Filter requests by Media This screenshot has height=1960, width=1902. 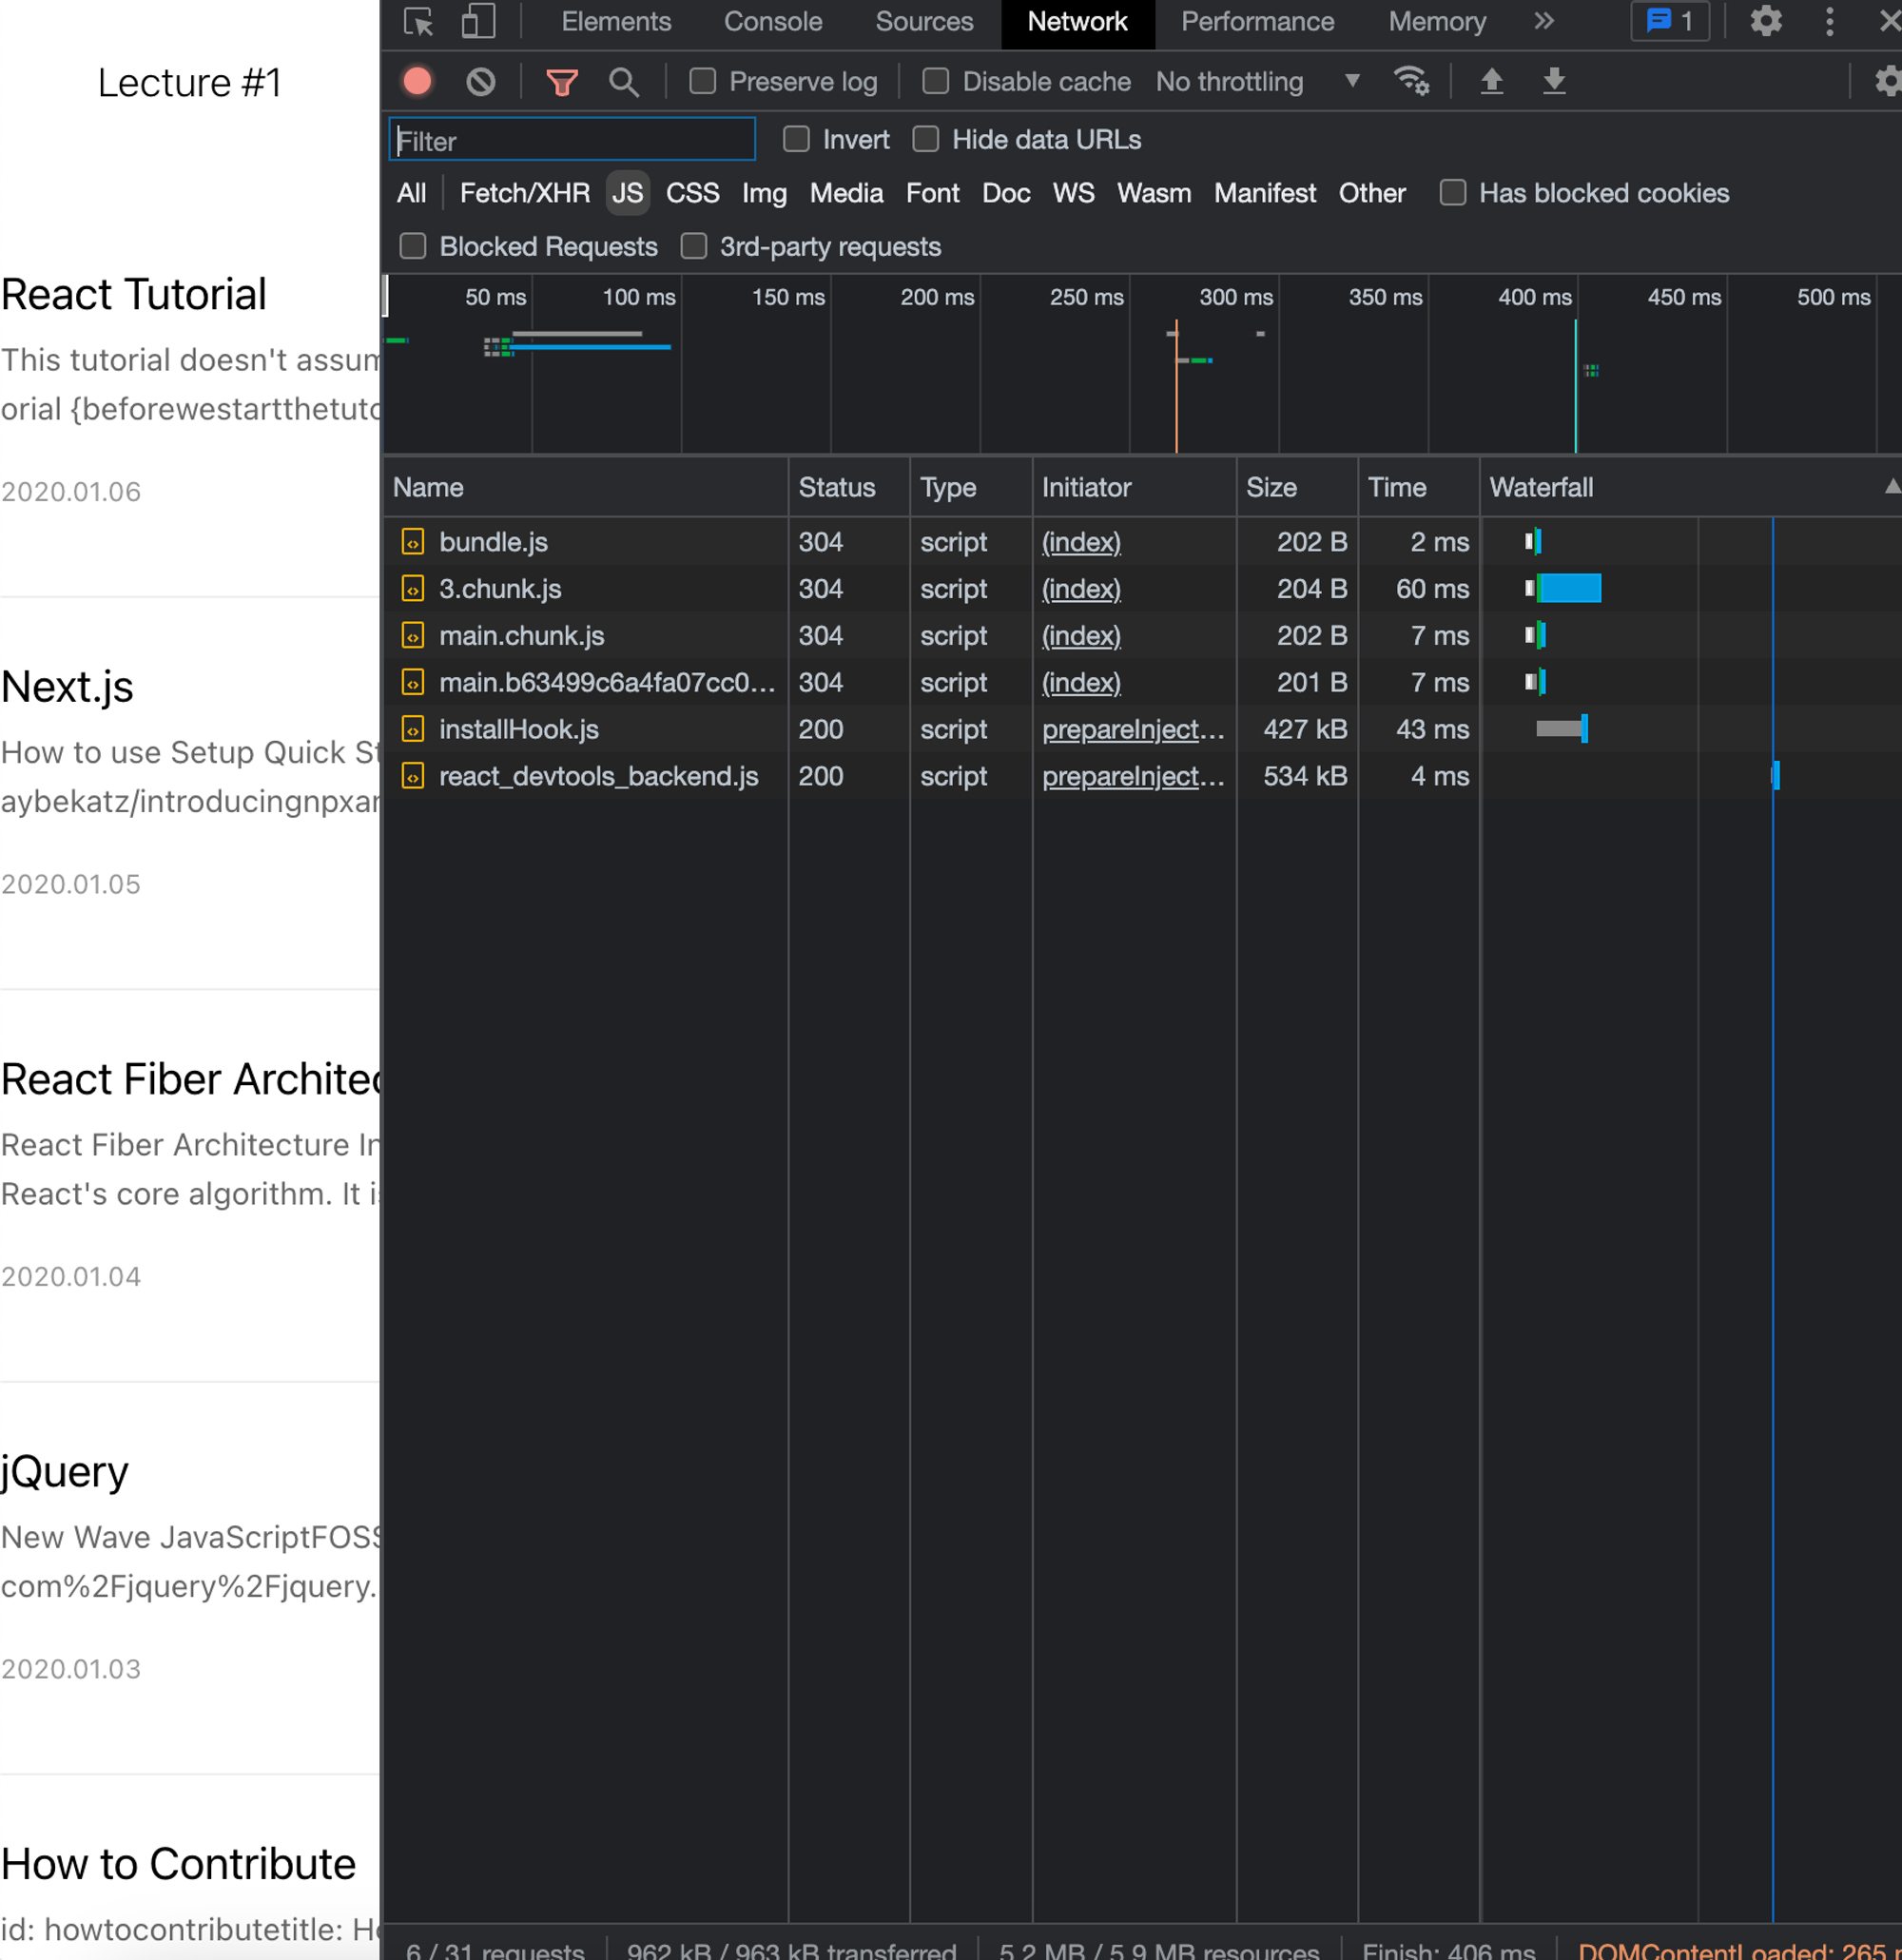(846, 193)
